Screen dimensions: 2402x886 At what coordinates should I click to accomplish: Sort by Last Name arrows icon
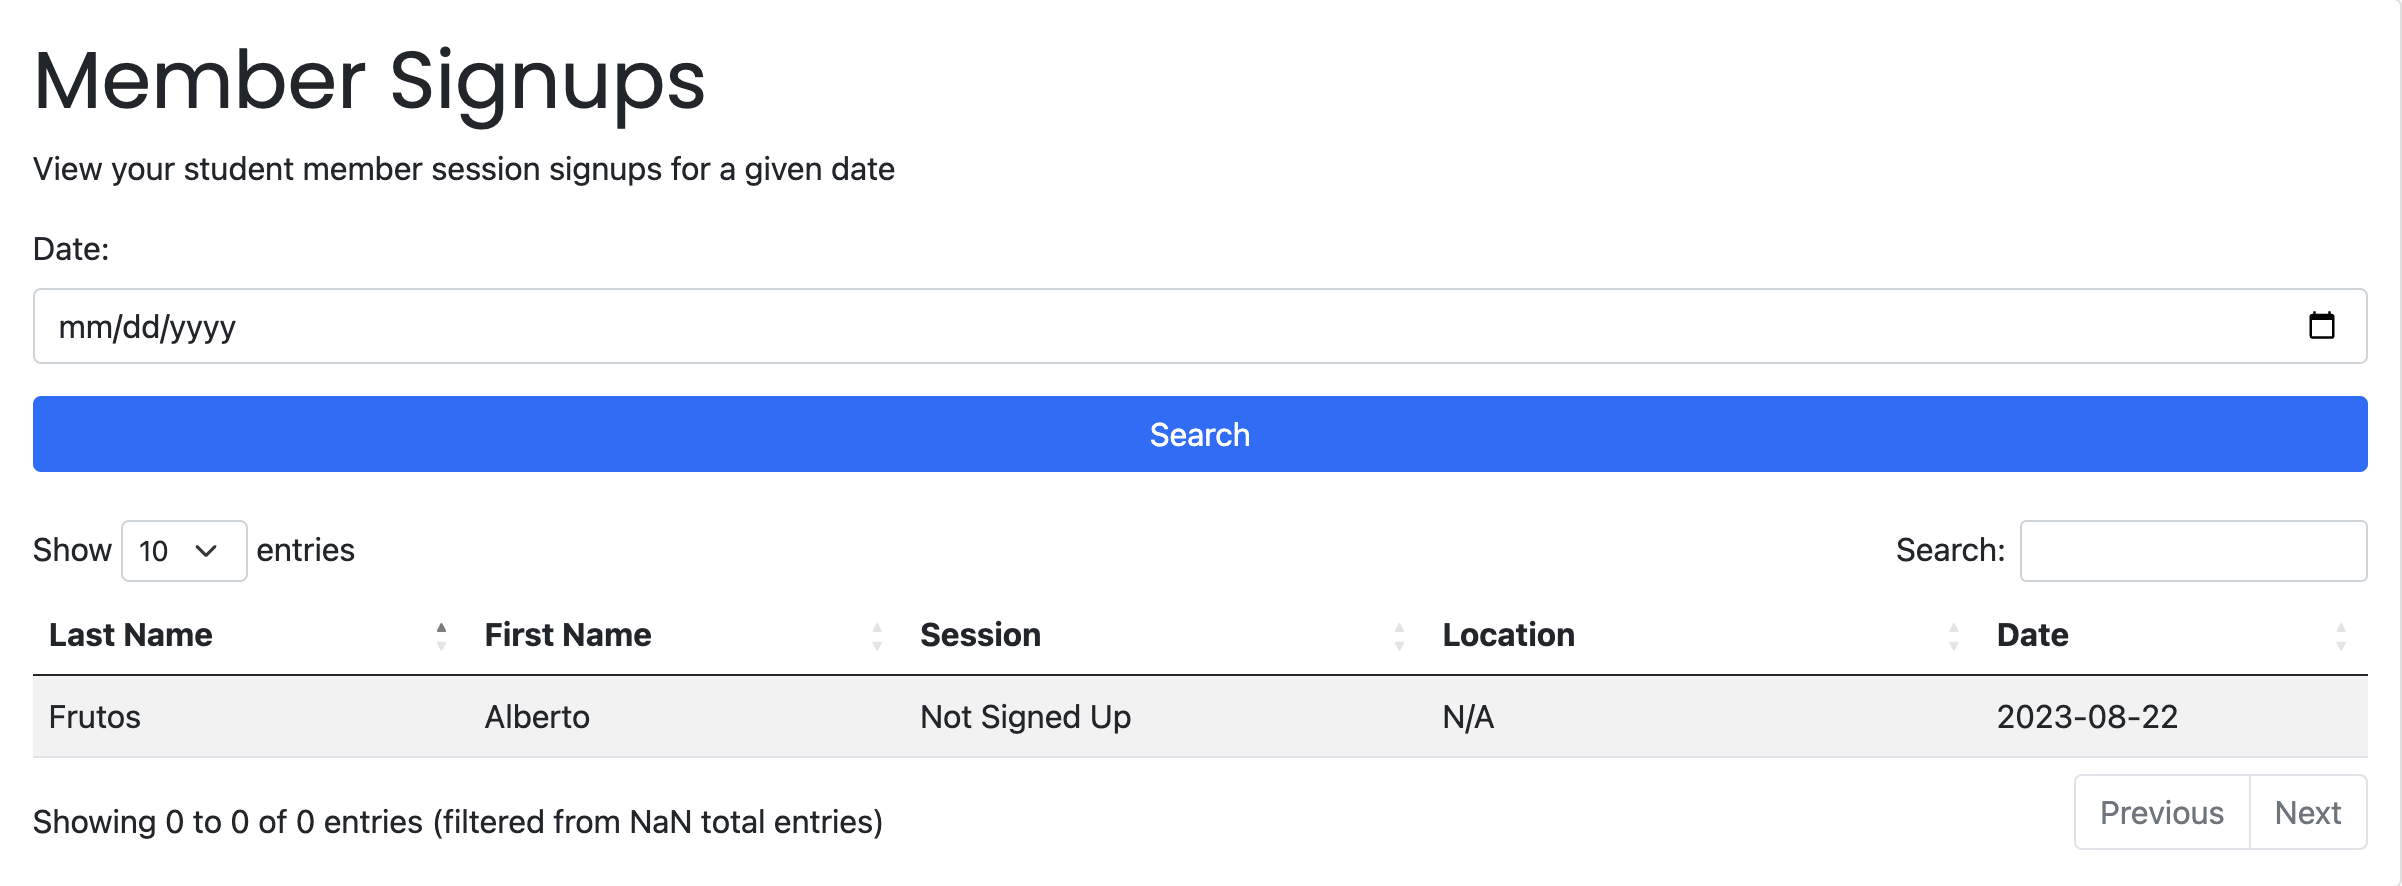(x=441, y=636)
